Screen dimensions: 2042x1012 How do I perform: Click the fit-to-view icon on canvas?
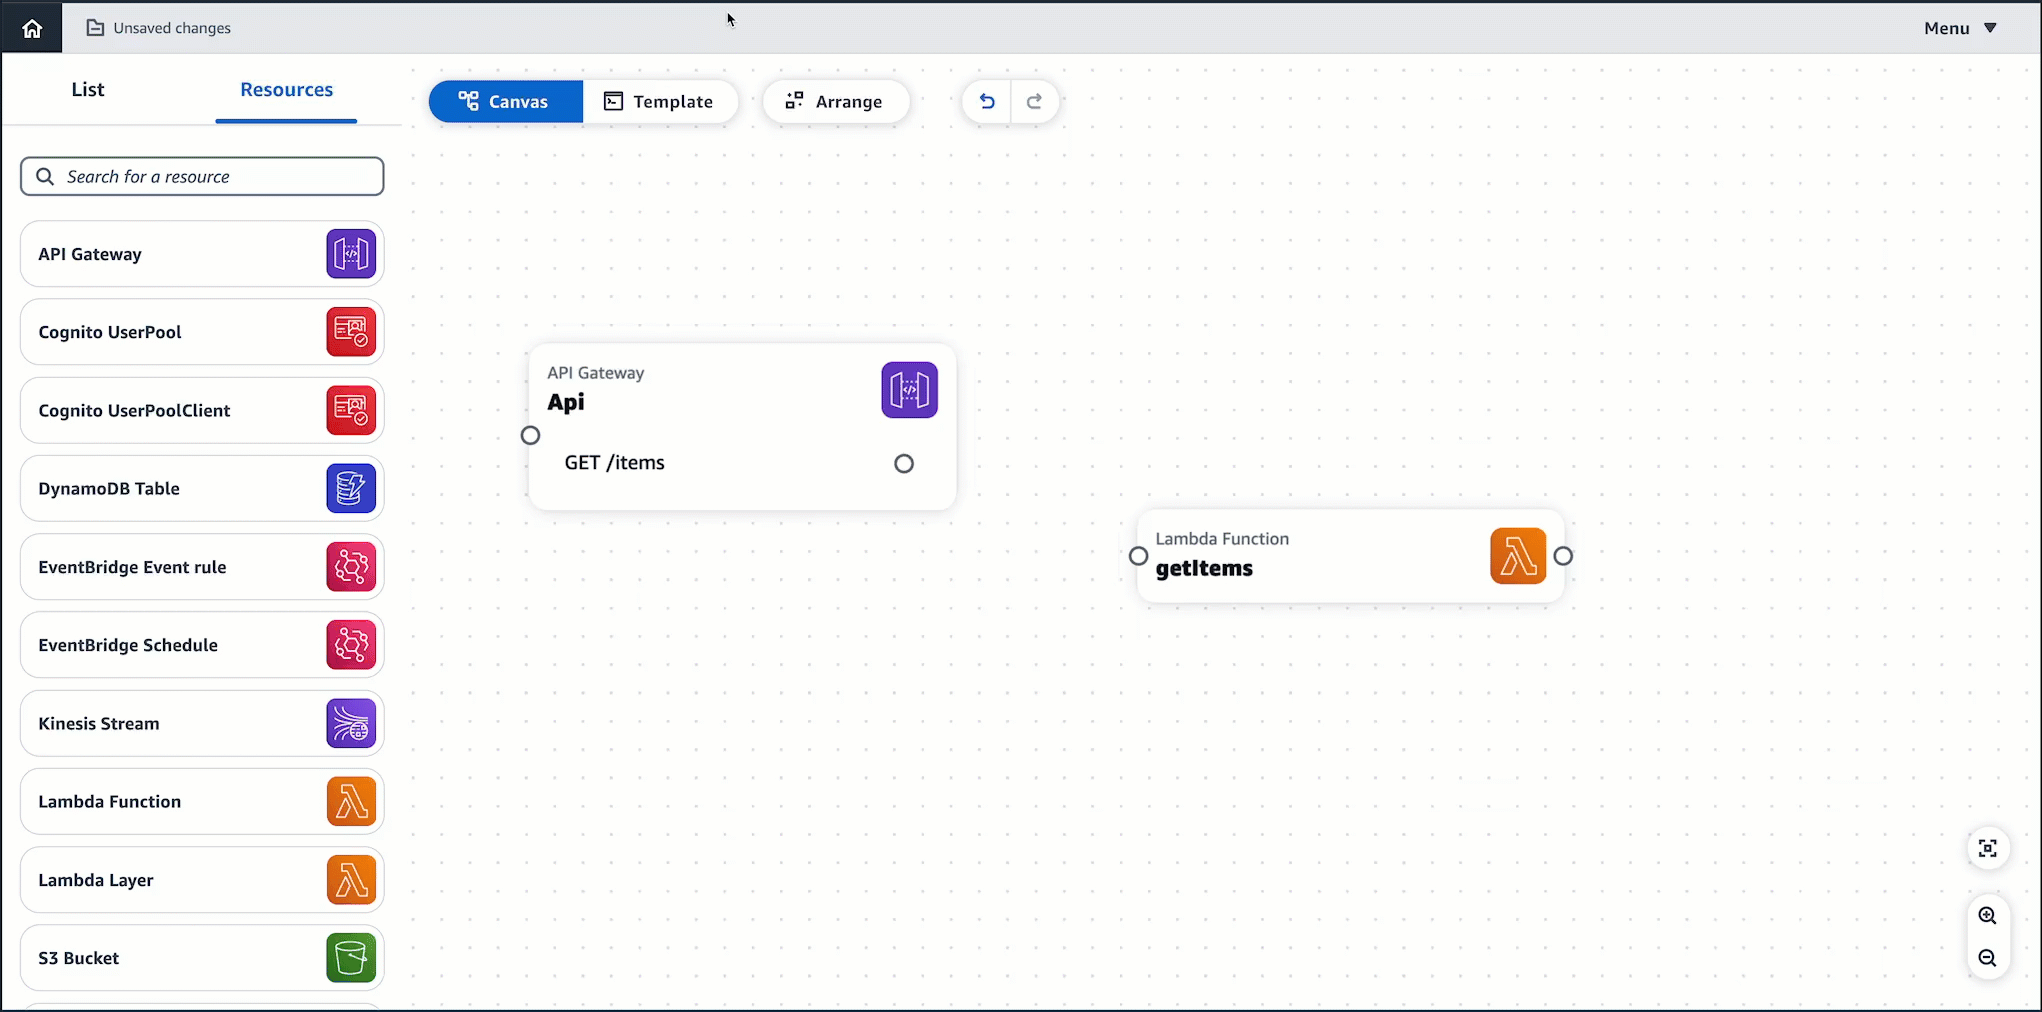(1988, 848)
